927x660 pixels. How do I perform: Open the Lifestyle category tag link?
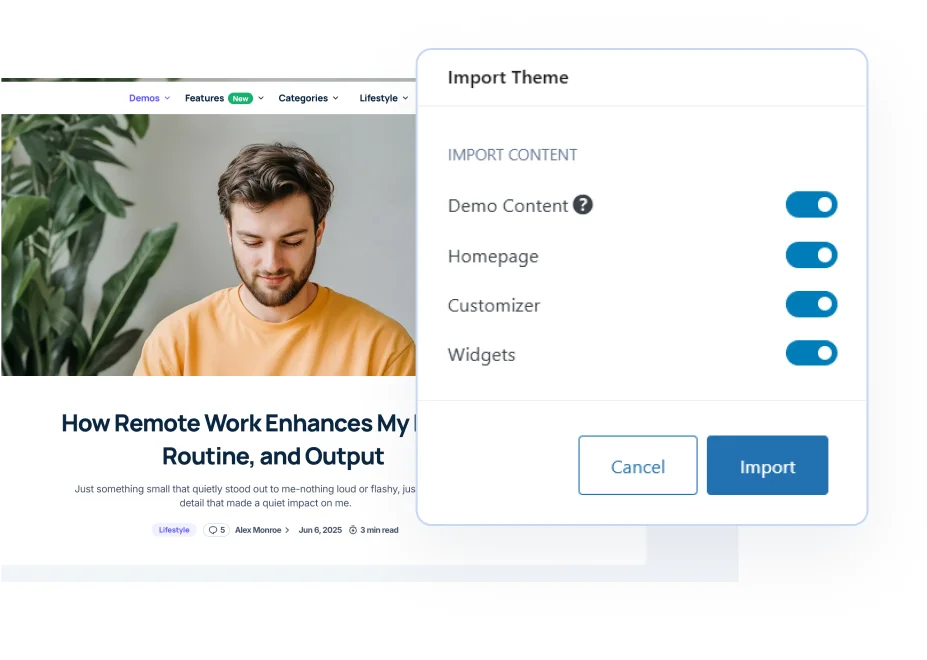(174, 530)
